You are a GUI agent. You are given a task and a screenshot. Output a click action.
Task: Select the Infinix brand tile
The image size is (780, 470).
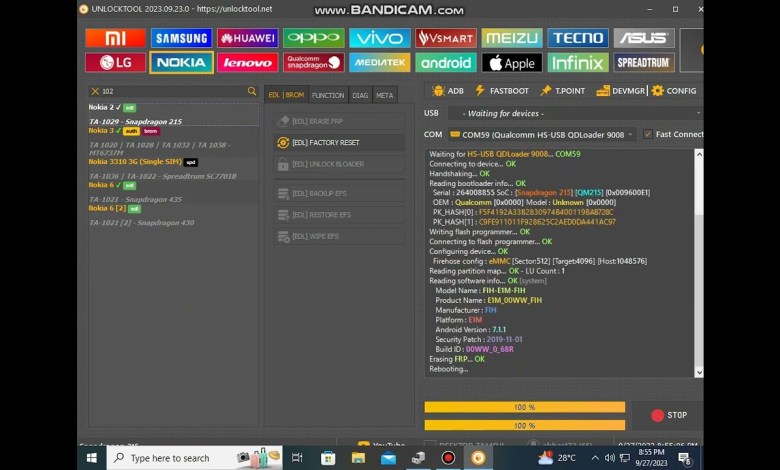pyautogui.click(x=578, y=63)
